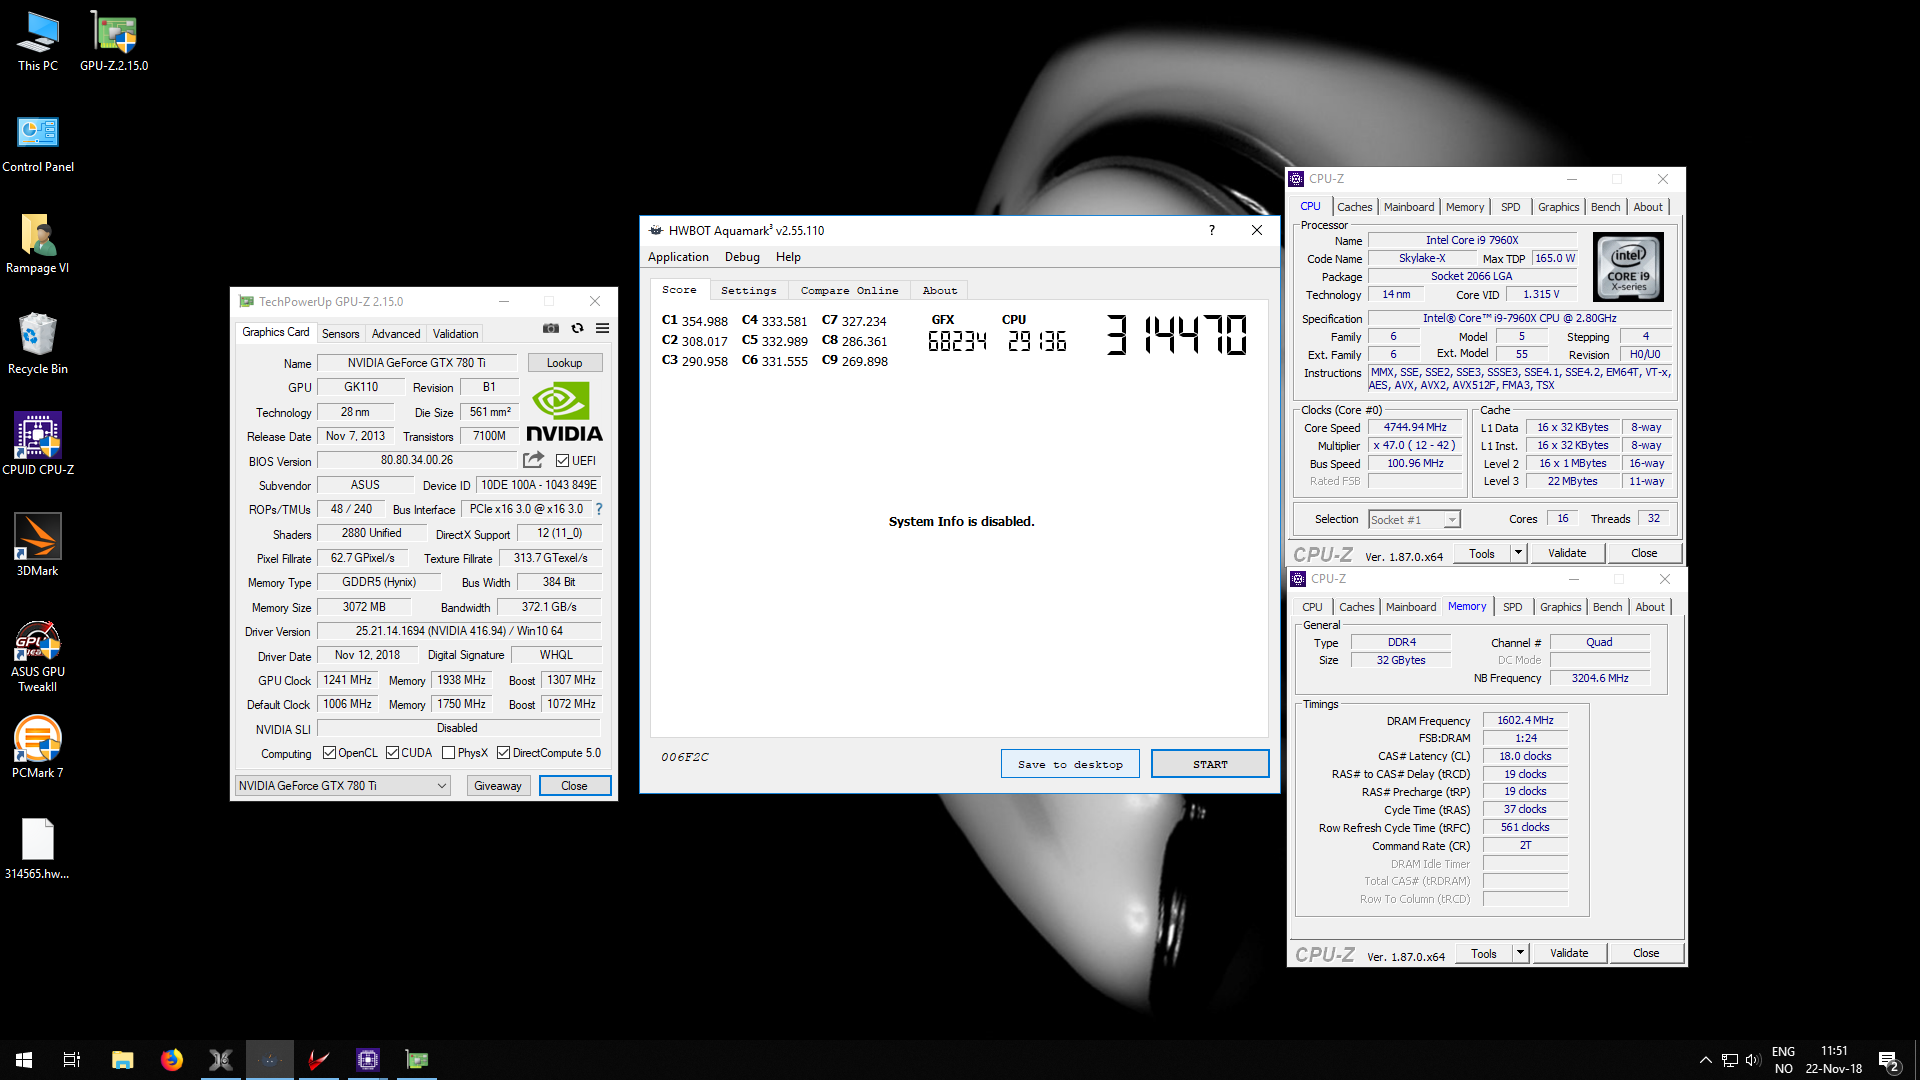Open Debug menu in Aquamark

pyautogui.click(x=742, y=257)
